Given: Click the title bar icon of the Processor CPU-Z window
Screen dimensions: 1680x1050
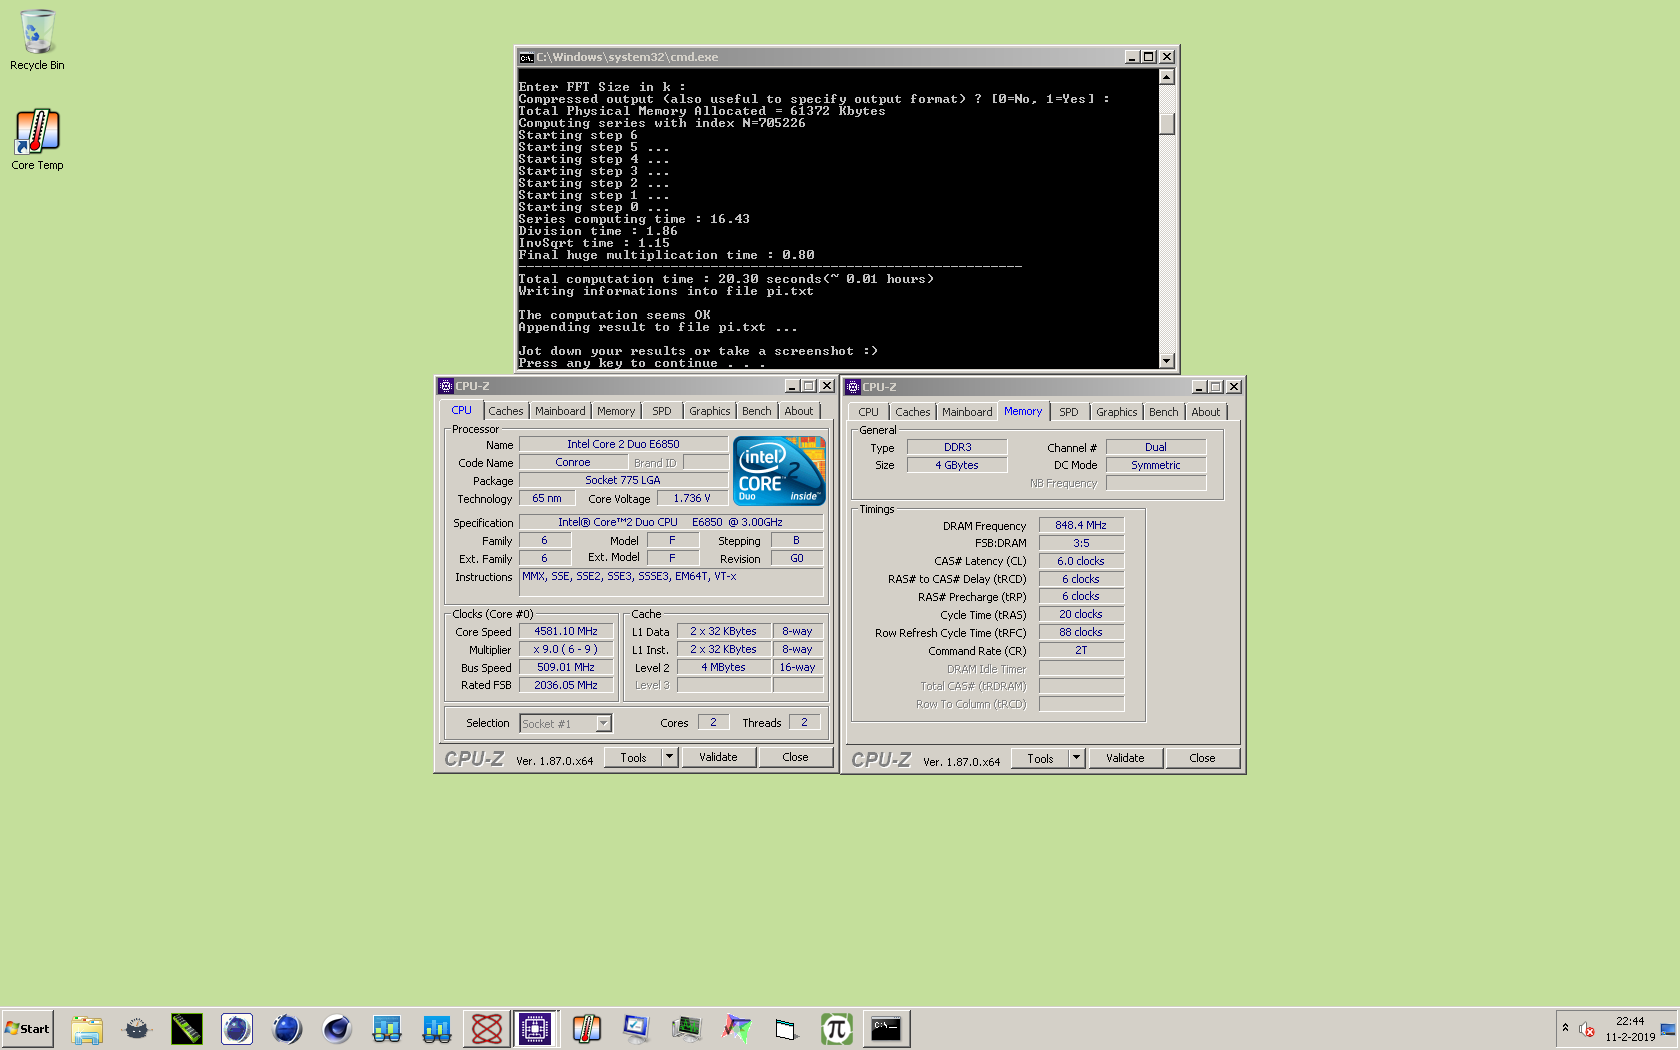Looking at the screenshot, I should click(446, 386).
